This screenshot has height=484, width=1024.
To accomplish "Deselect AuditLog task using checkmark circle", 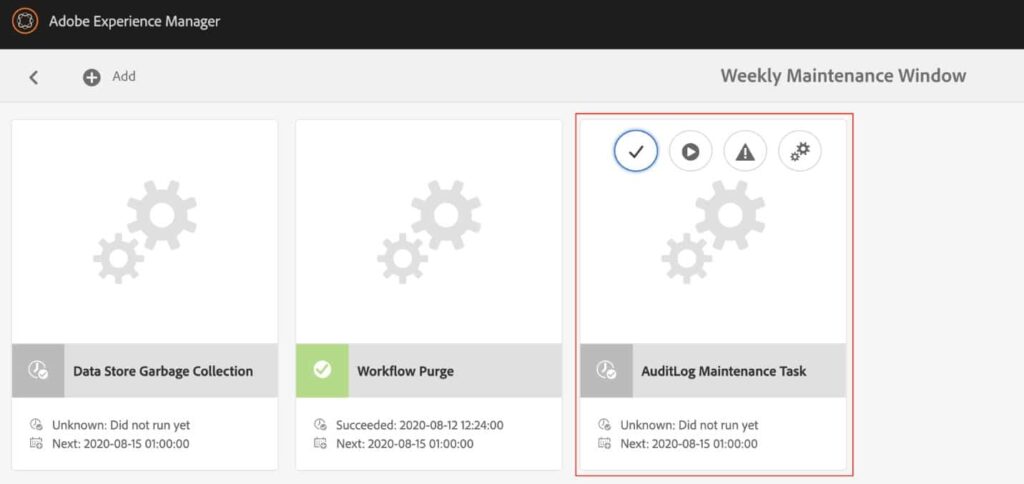I will click(635, 151).
